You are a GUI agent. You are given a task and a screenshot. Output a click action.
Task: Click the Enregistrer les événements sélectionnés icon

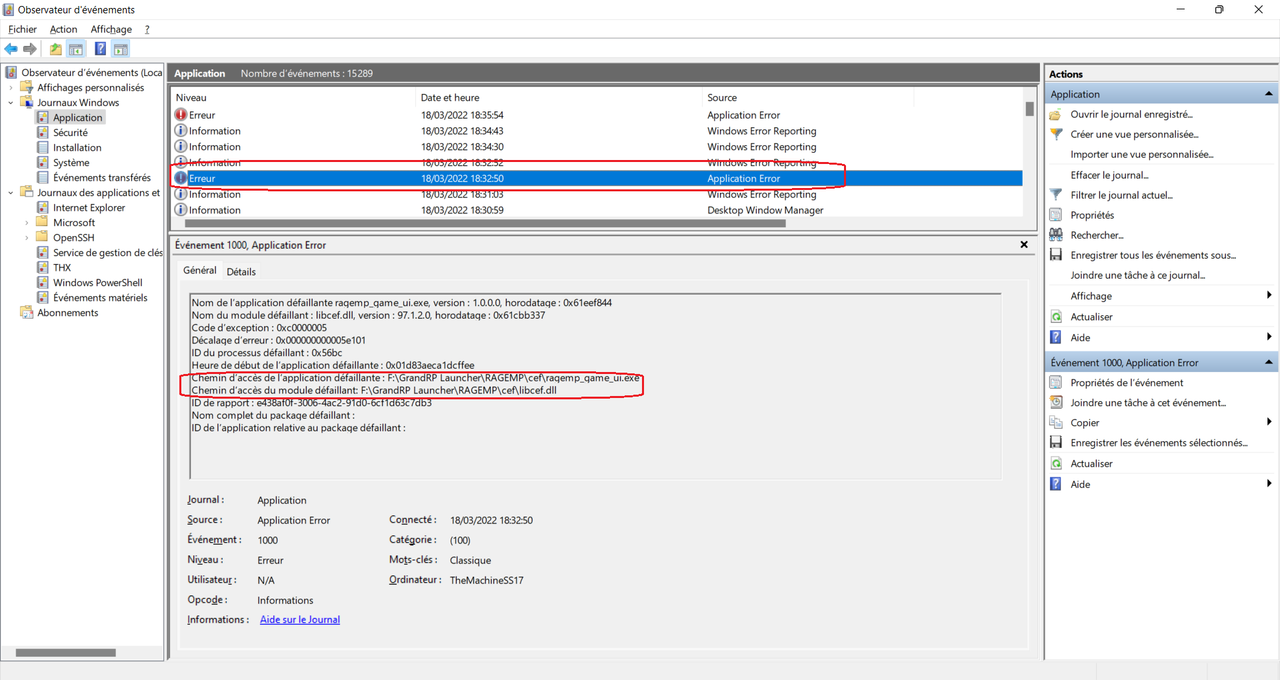tap(1056, 442)
